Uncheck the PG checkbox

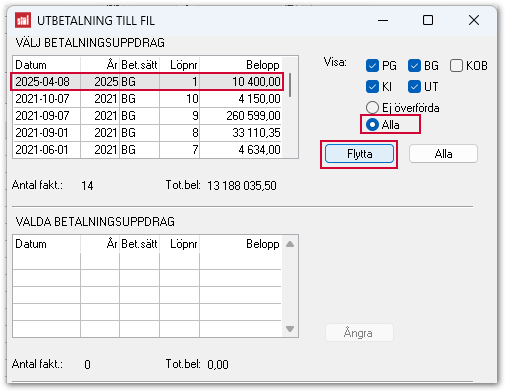tap(372, 66)
